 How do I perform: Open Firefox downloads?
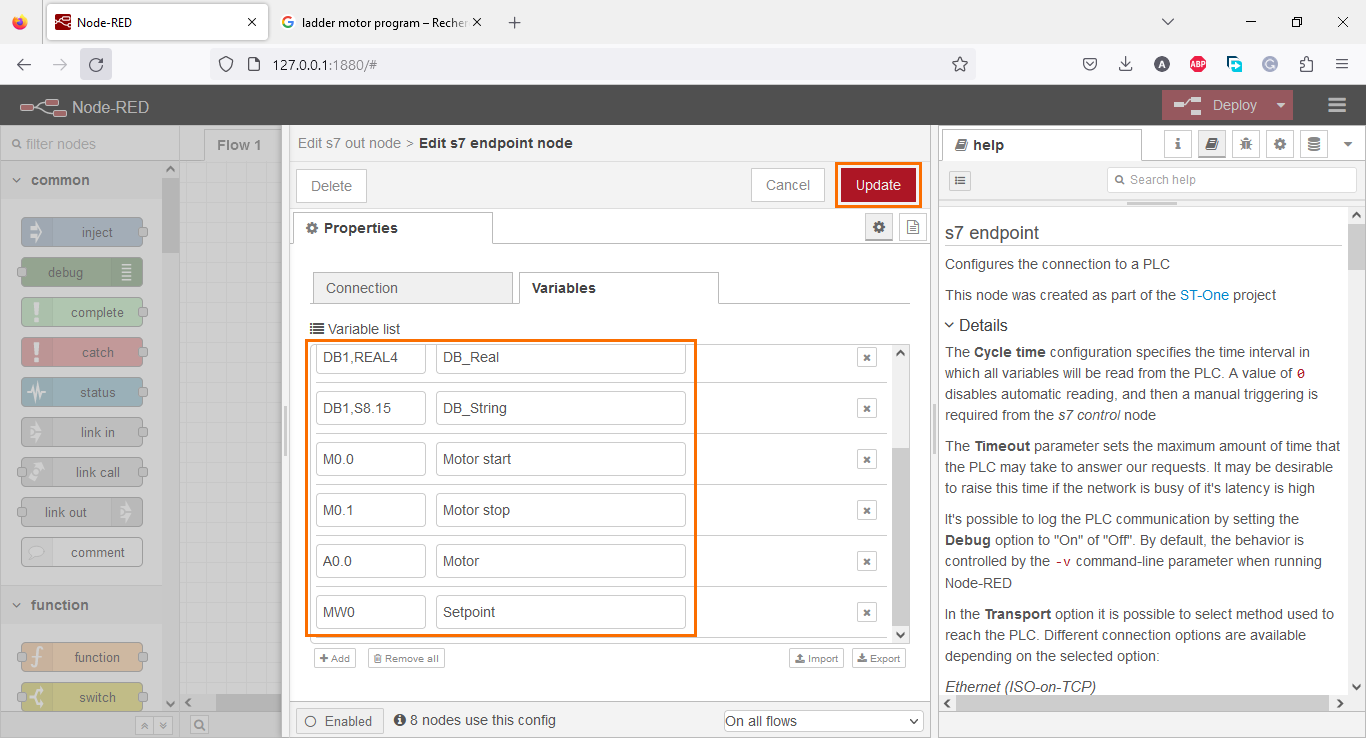pos(1126,63)
